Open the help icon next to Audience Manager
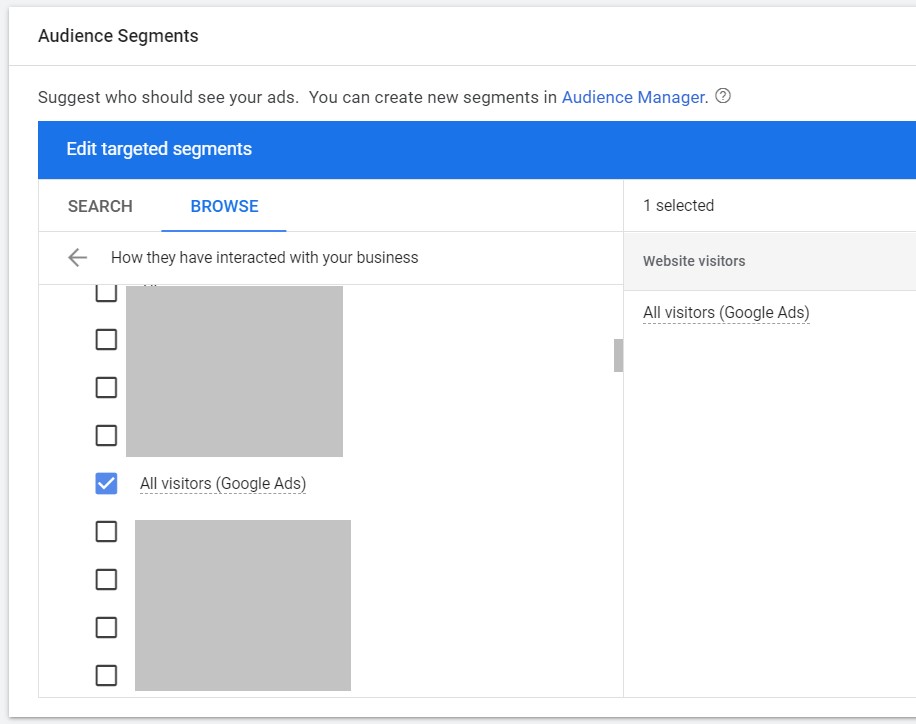Viewport: 916px width, 724px height. (724, 96)
